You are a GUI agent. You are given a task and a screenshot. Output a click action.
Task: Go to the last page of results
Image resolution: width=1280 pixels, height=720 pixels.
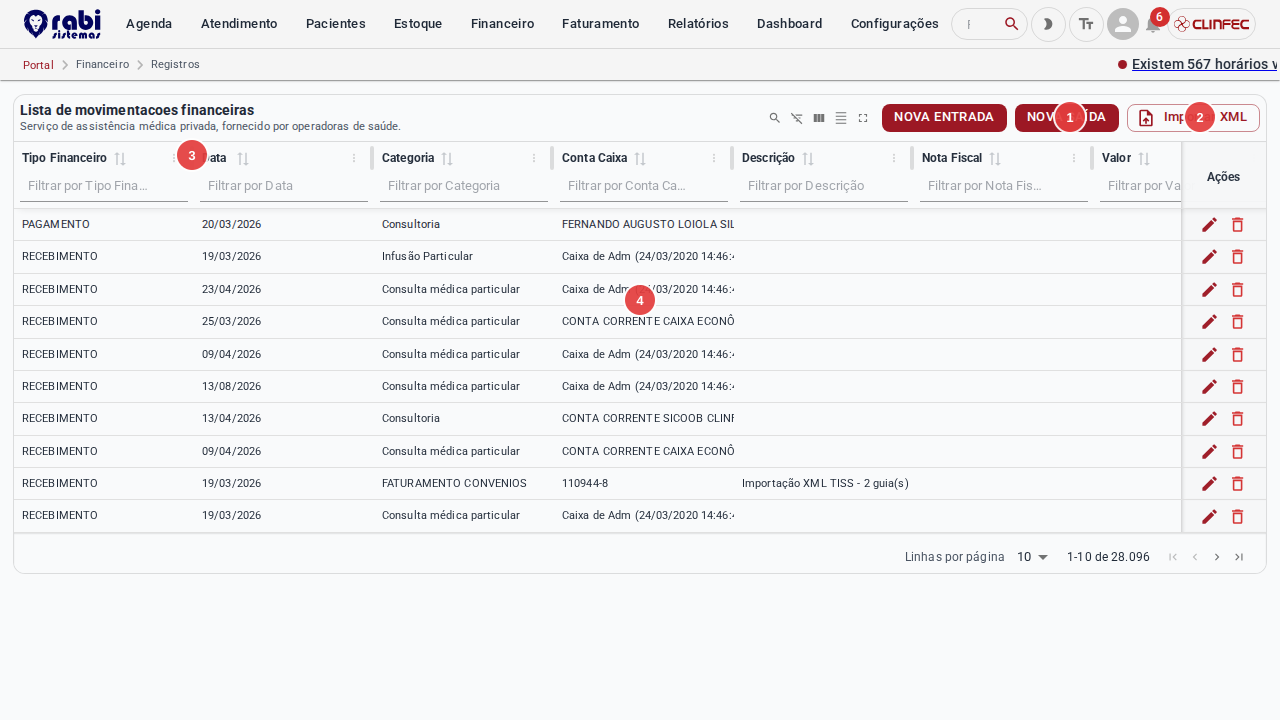tap(1239, 557)
